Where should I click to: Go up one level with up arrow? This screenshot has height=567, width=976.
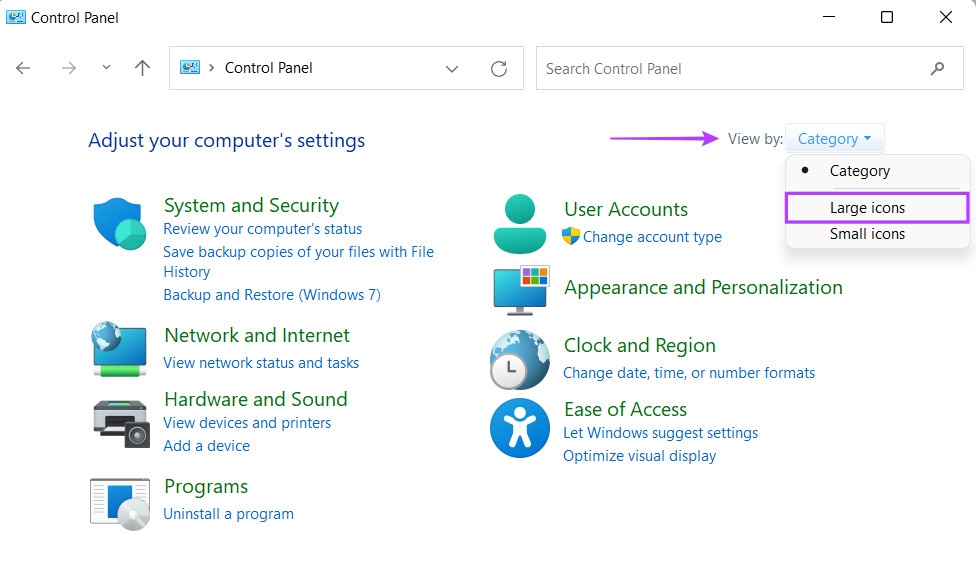(x=143, y=68)
